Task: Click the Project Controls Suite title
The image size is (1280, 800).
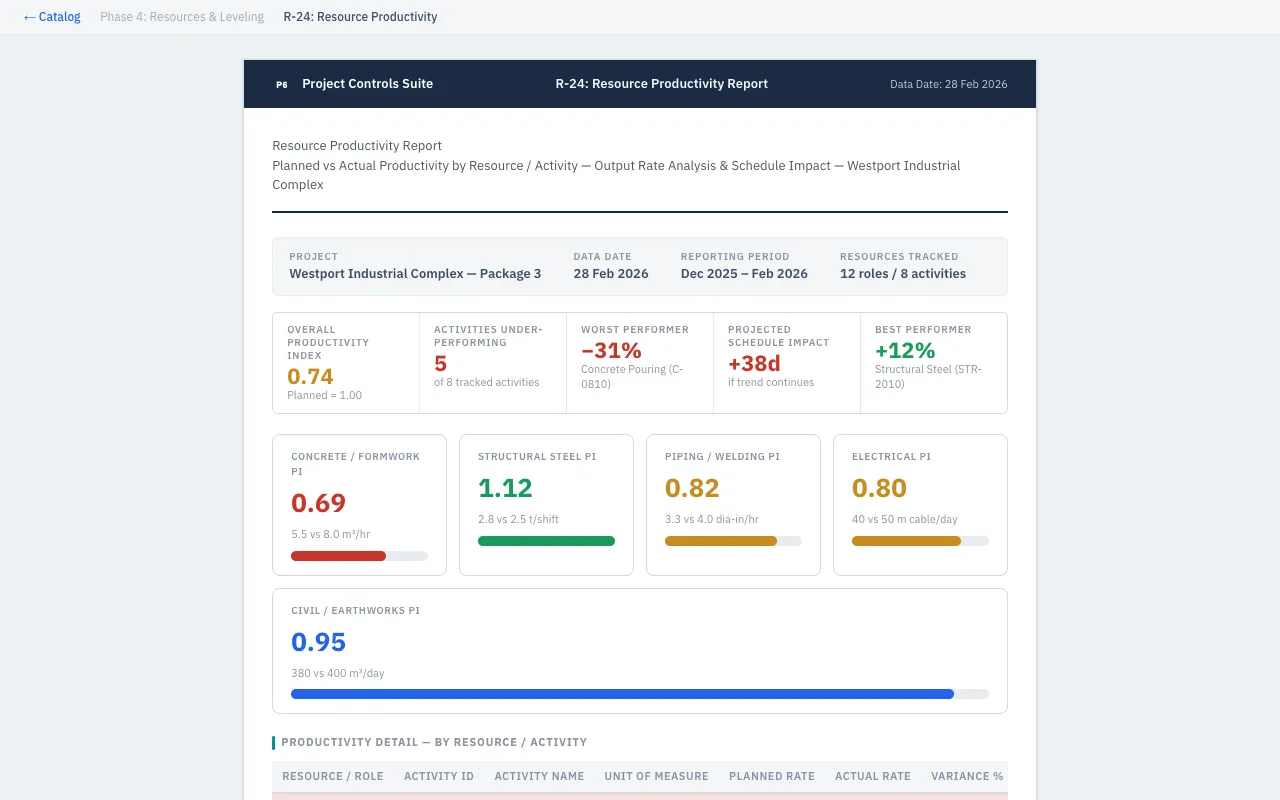Action: coord(367,84)
